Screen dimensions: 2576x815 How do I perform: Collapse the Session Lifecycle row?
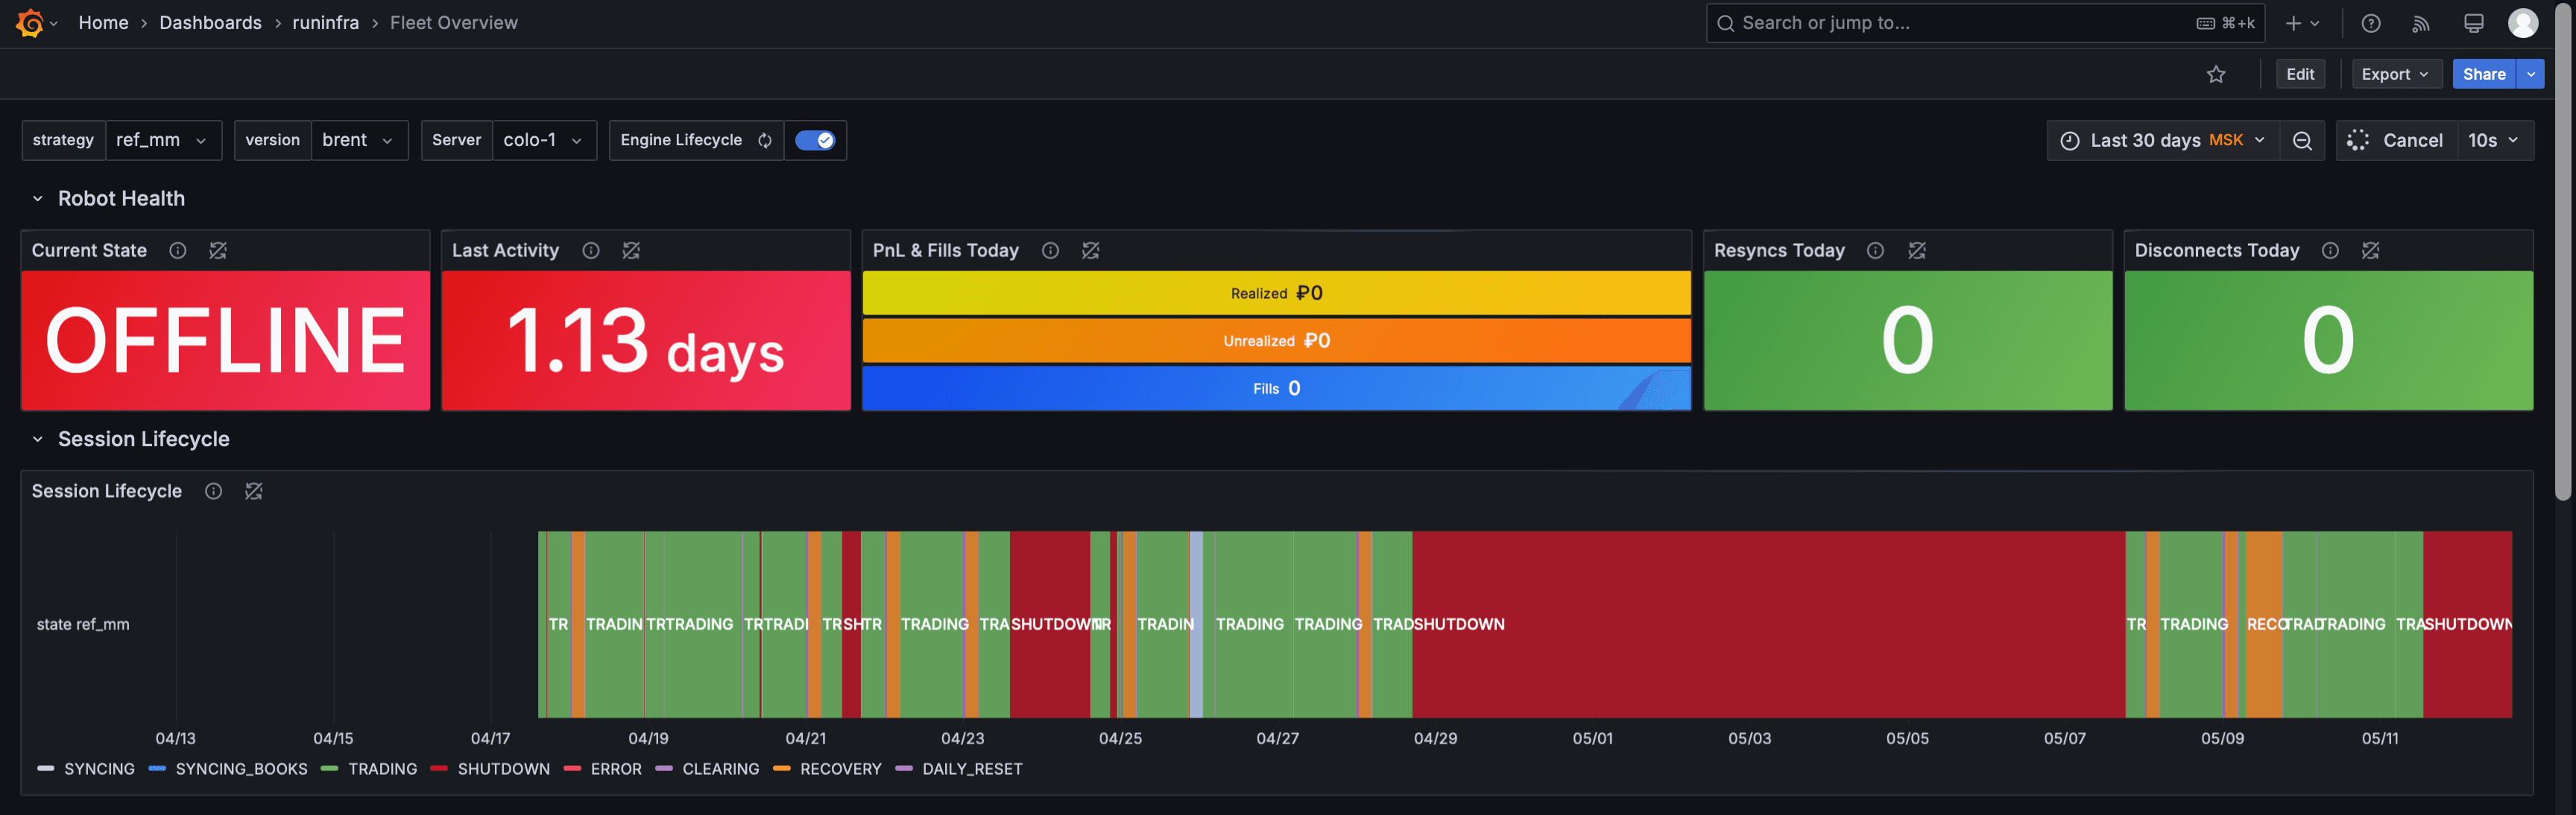(x=38, y=439)
